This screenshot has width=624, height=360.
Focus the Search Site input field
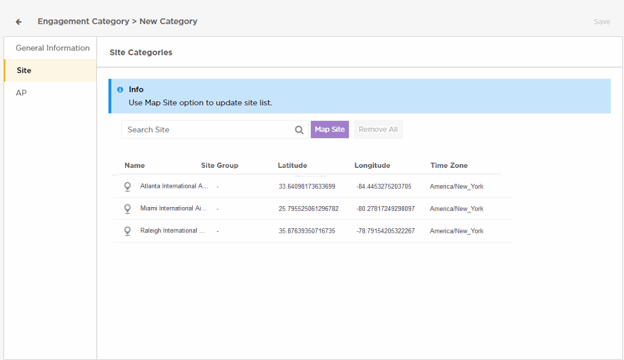click(x=207, y=130)
